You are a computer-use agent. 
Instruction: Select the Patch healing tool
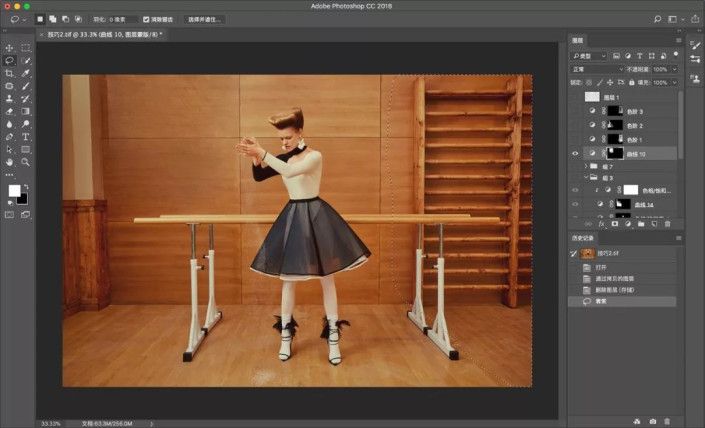point(9,86)
